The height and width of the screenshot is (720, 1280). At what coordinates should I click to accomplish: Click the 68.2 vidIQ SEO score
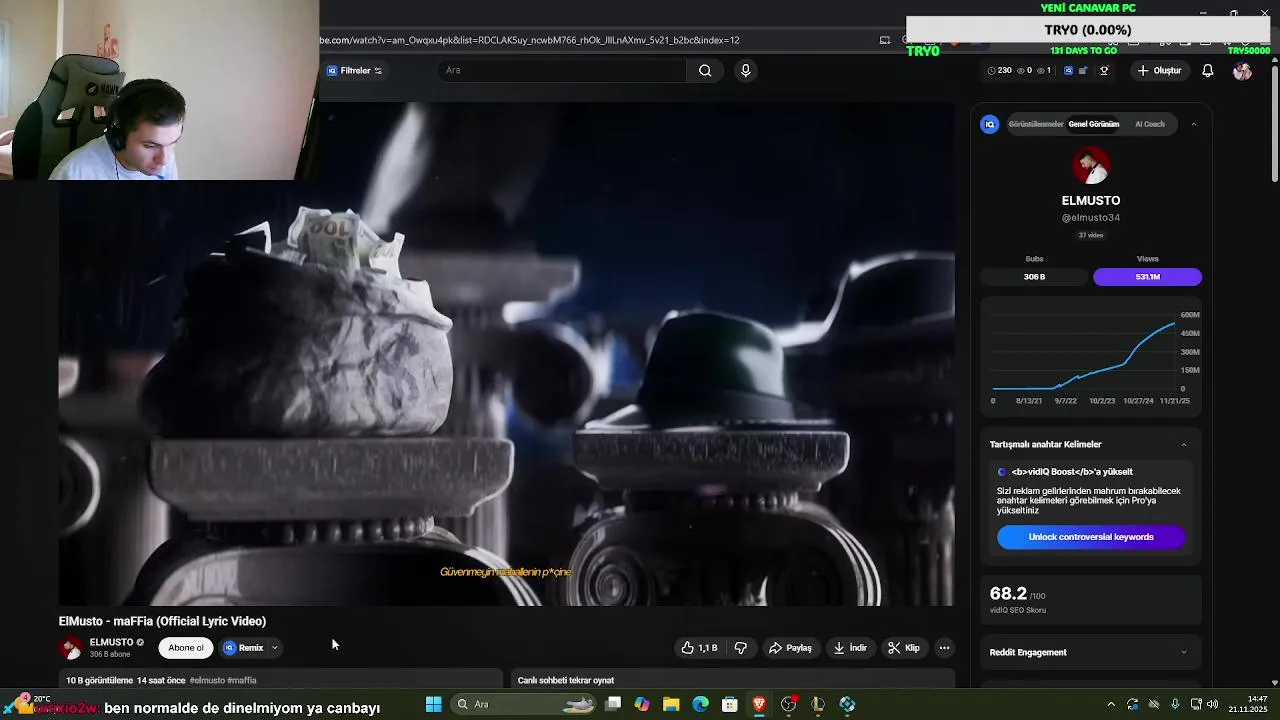pyautogui.click(x=1008, y=594)
